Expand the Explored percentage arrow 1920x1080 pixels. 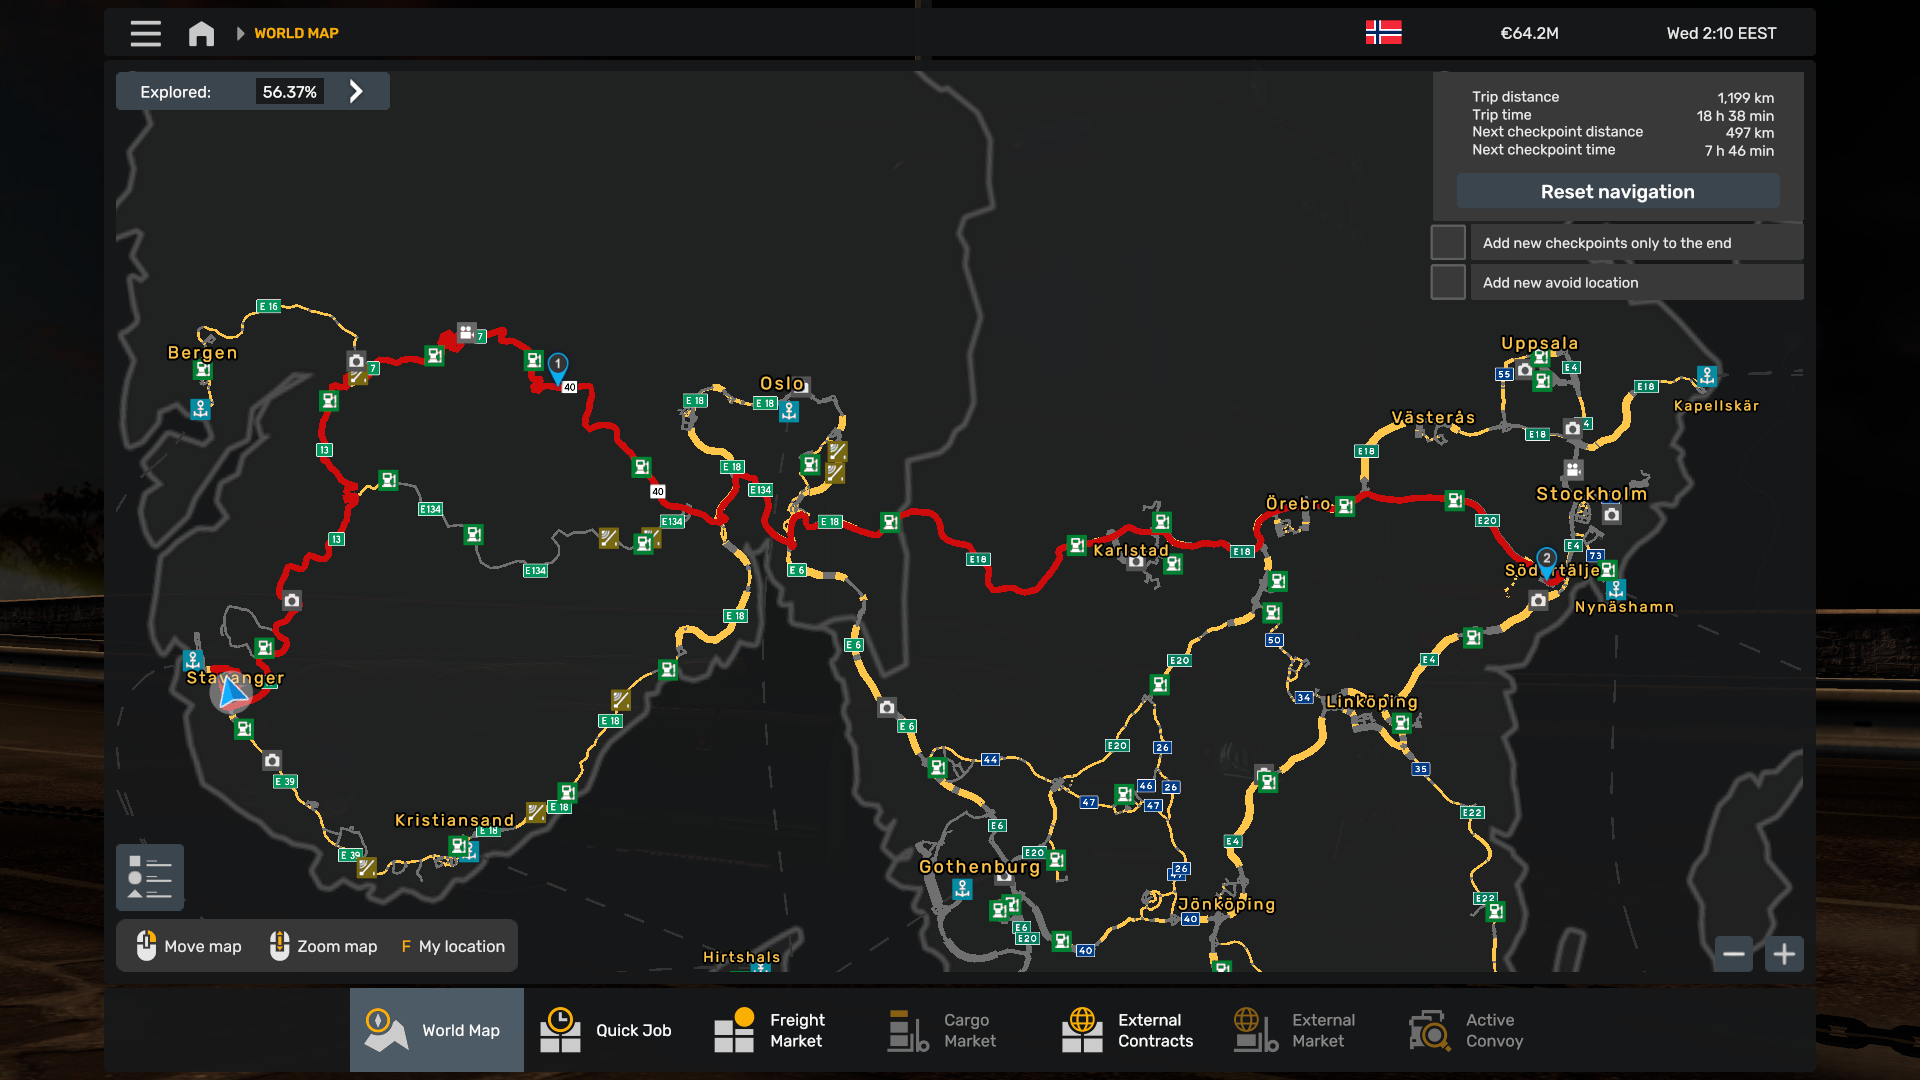[356, 92]
